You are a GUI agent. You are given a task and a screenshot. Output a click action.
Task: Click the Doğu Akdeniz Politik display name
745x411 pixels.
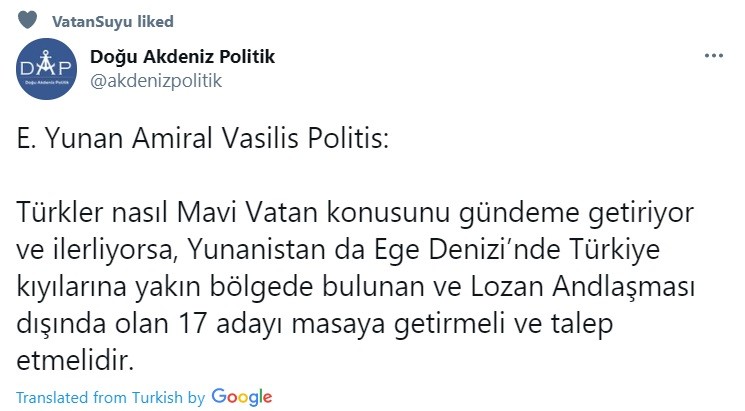click(x=182, y=57)
